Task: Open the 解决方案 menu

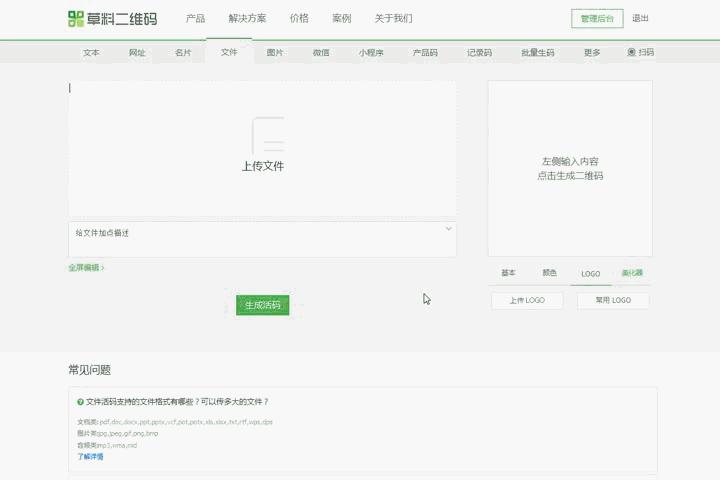Action: [247, 18]
